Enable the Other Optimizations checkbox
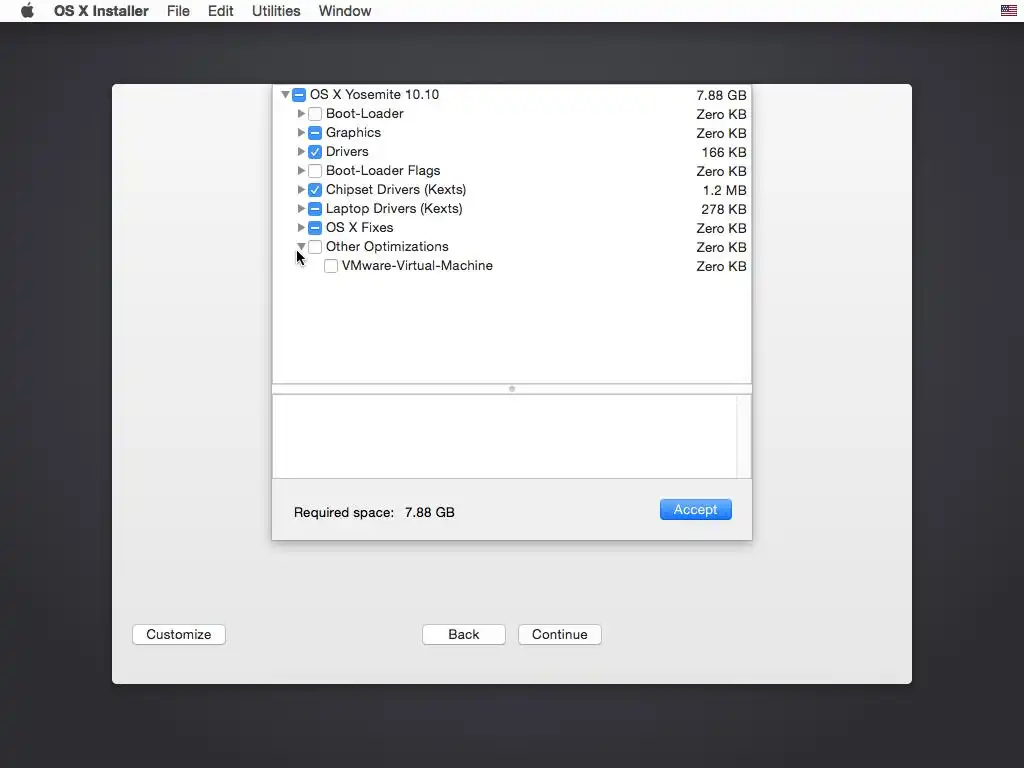Image resolution: width=1024 pixels, height=768 pixels. tap(315, 247)
